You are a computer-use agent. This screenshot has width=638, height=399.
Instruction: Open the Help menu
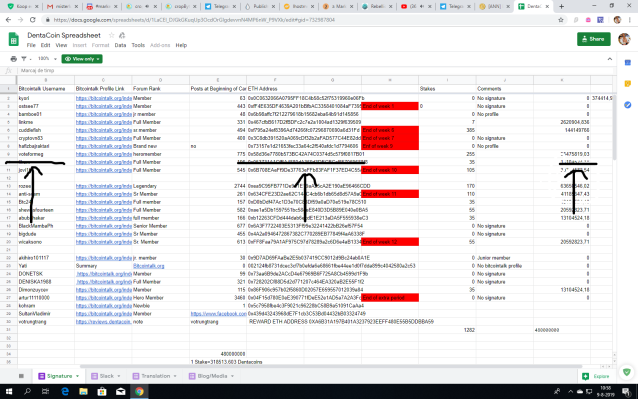click(181, 45)
